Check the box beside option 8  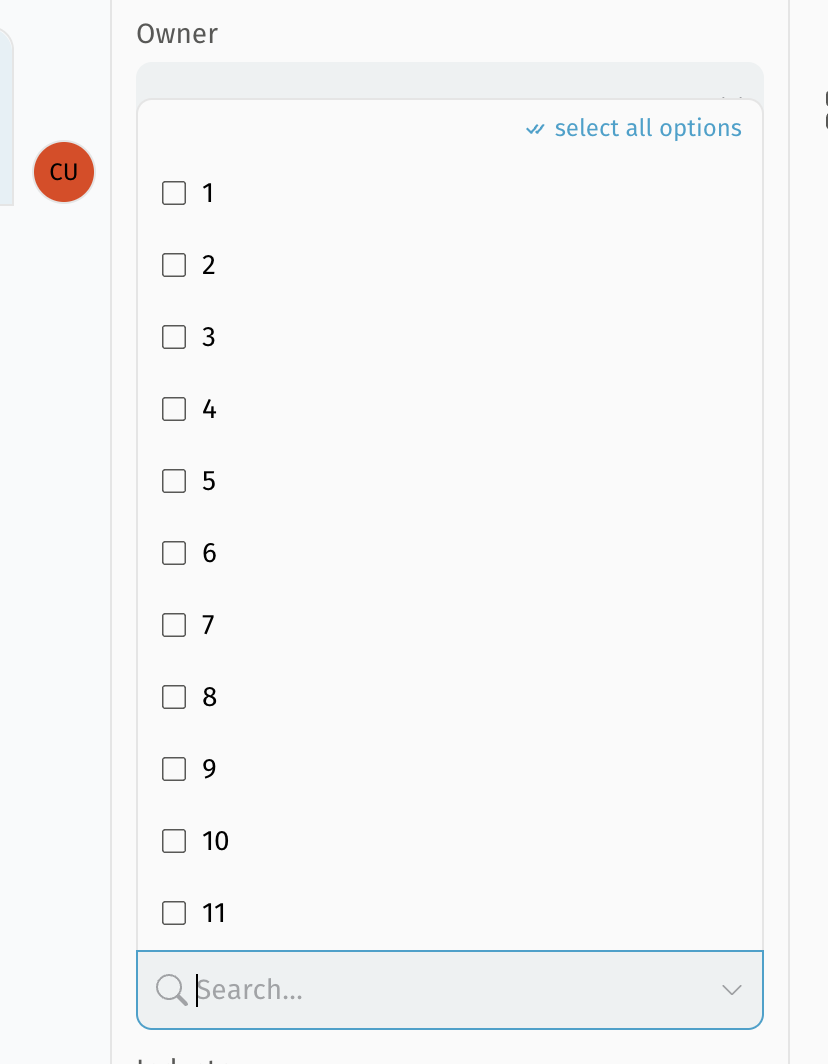pyautogui.click(x=174, y=697)
